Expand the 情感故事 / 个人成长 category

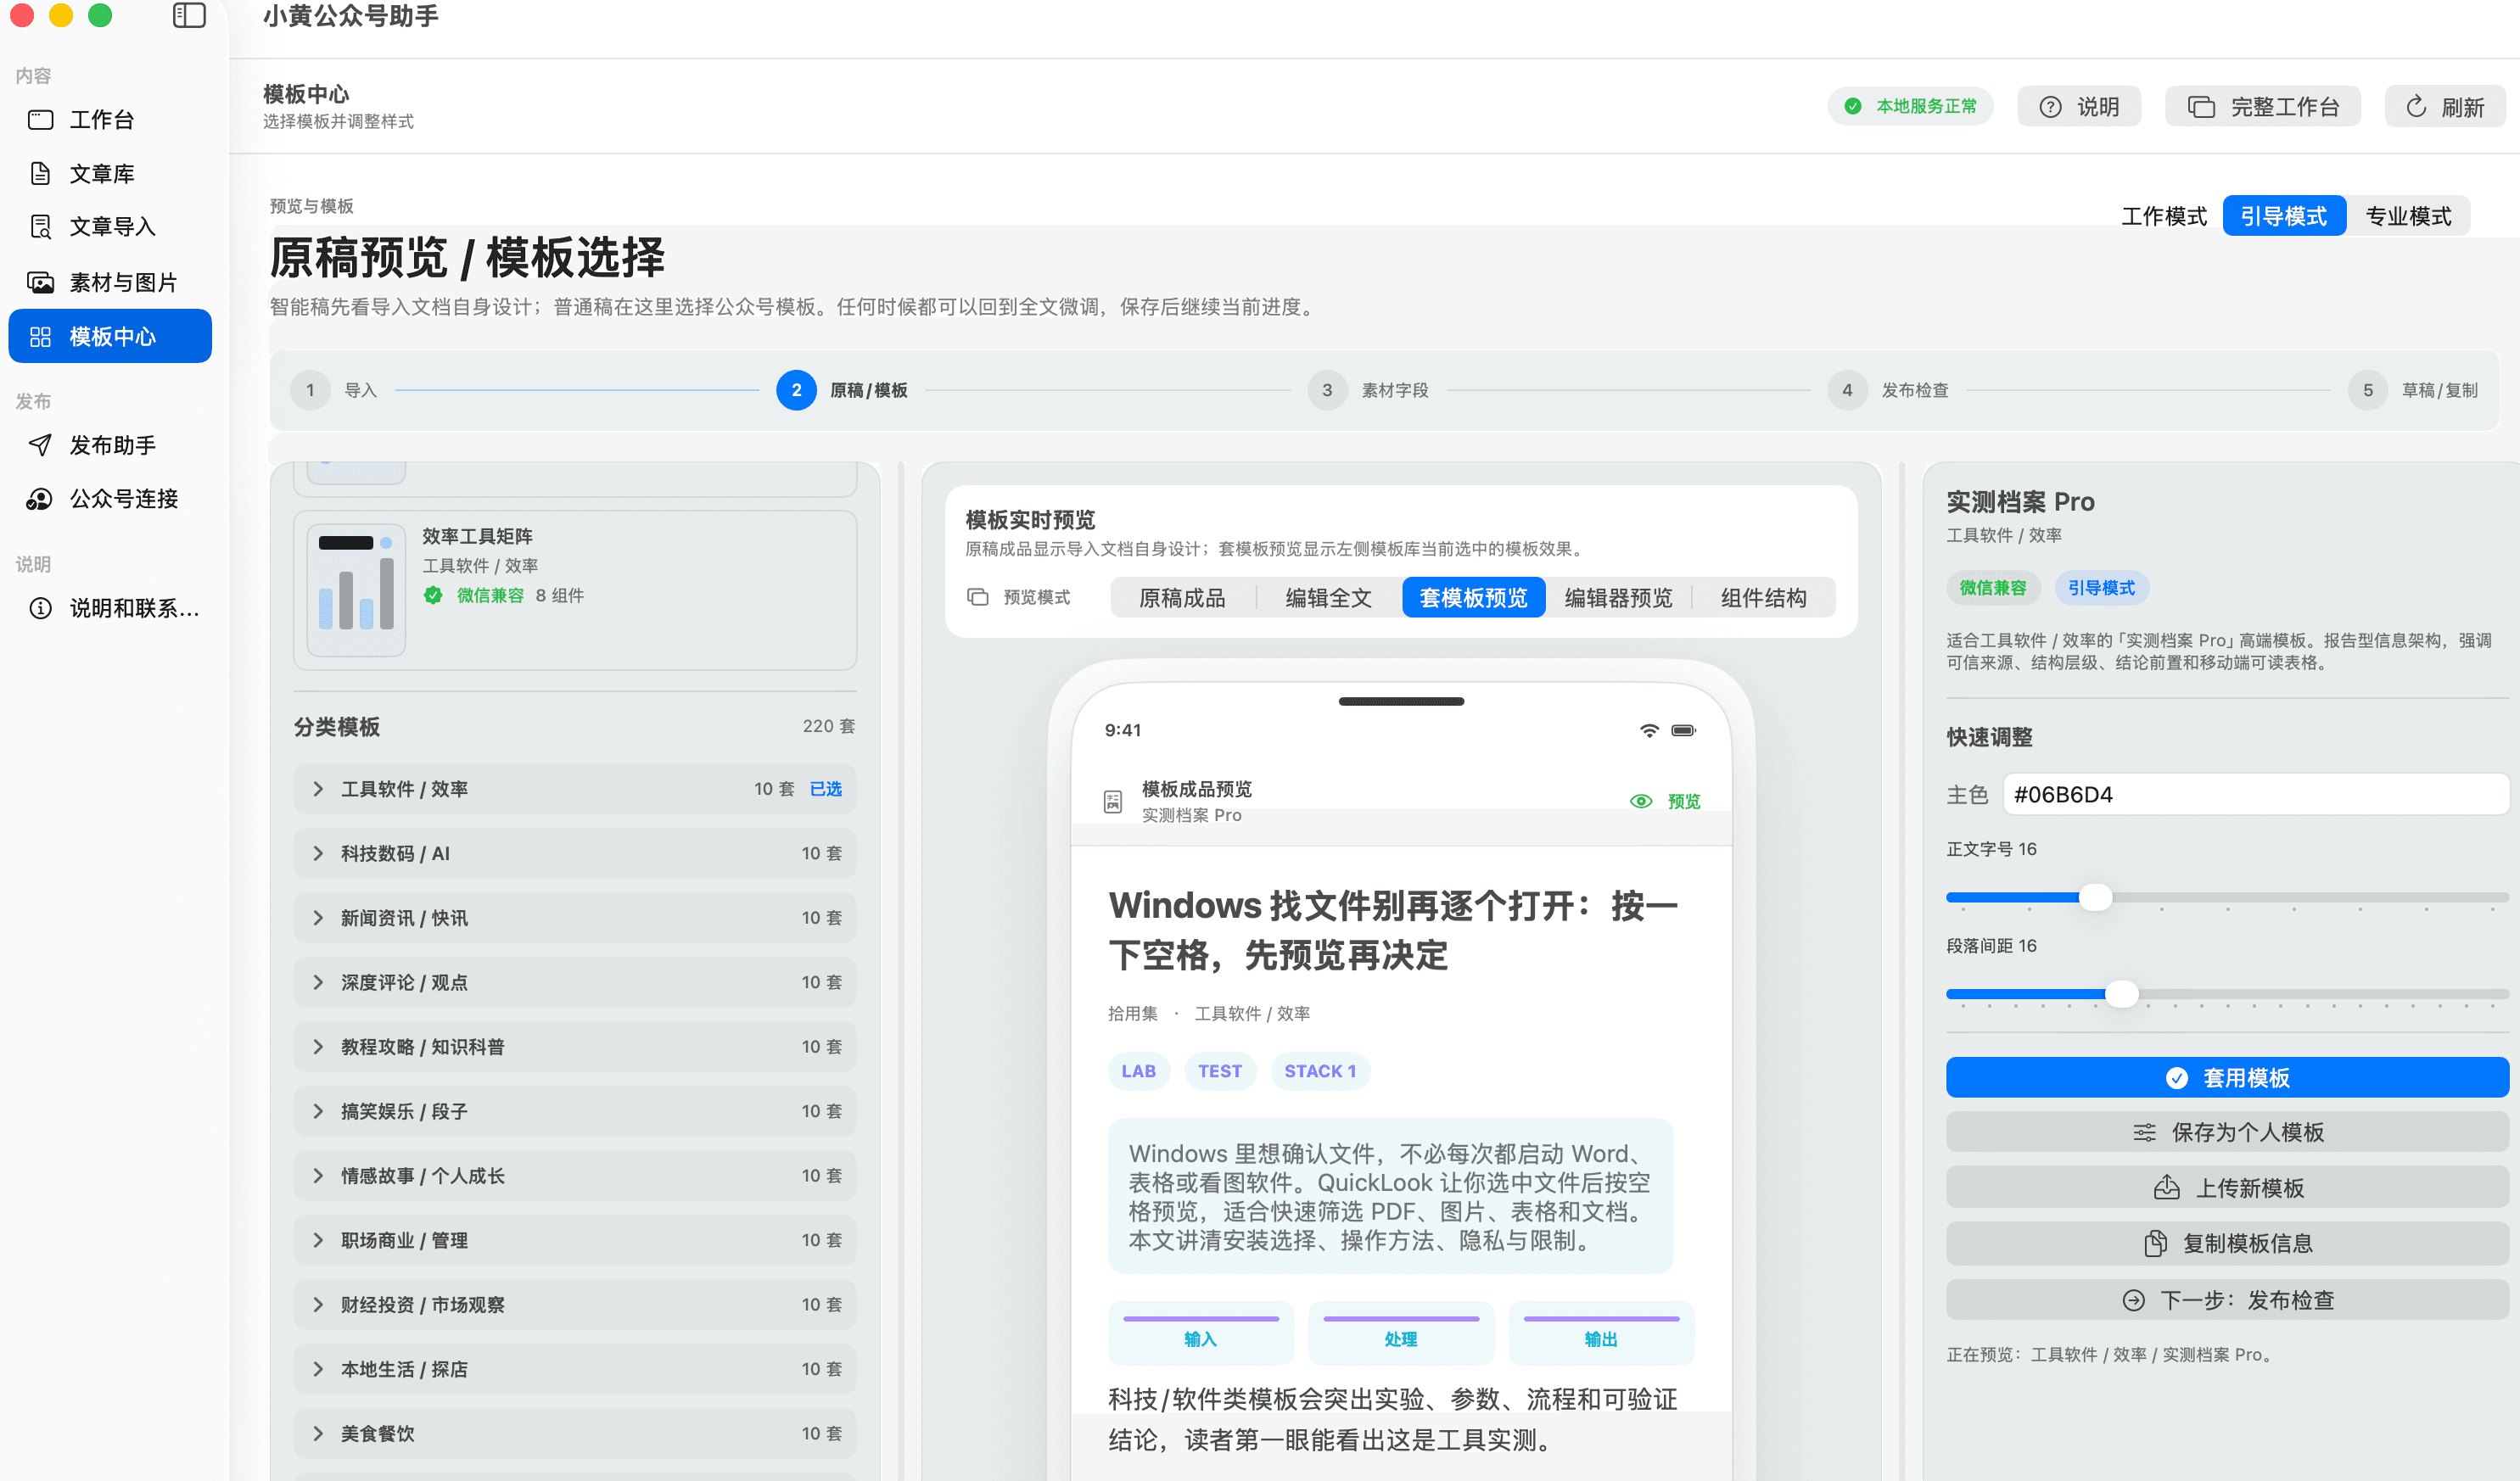574,1176
